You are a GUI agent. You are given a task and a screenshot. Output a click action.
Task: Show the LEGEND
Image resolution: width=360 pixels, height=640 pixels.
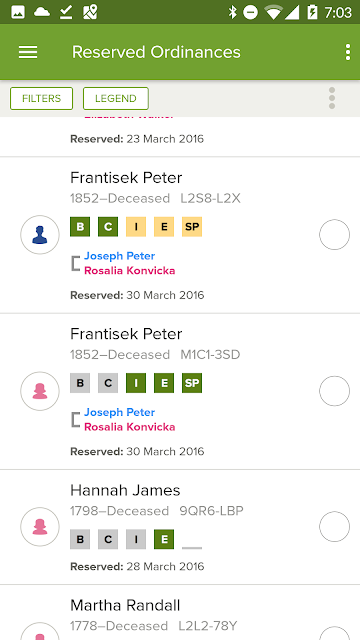click(x=116, y=98)
